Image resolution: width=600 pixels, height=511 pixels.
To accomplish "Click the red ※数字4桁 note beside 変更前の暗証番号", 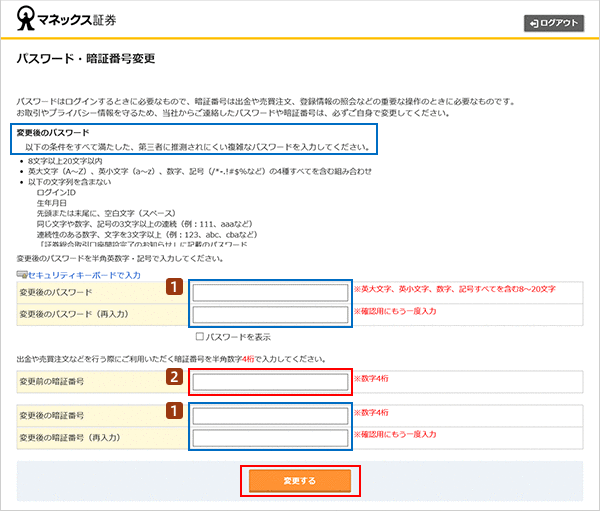I will click(x=371, y=379).
